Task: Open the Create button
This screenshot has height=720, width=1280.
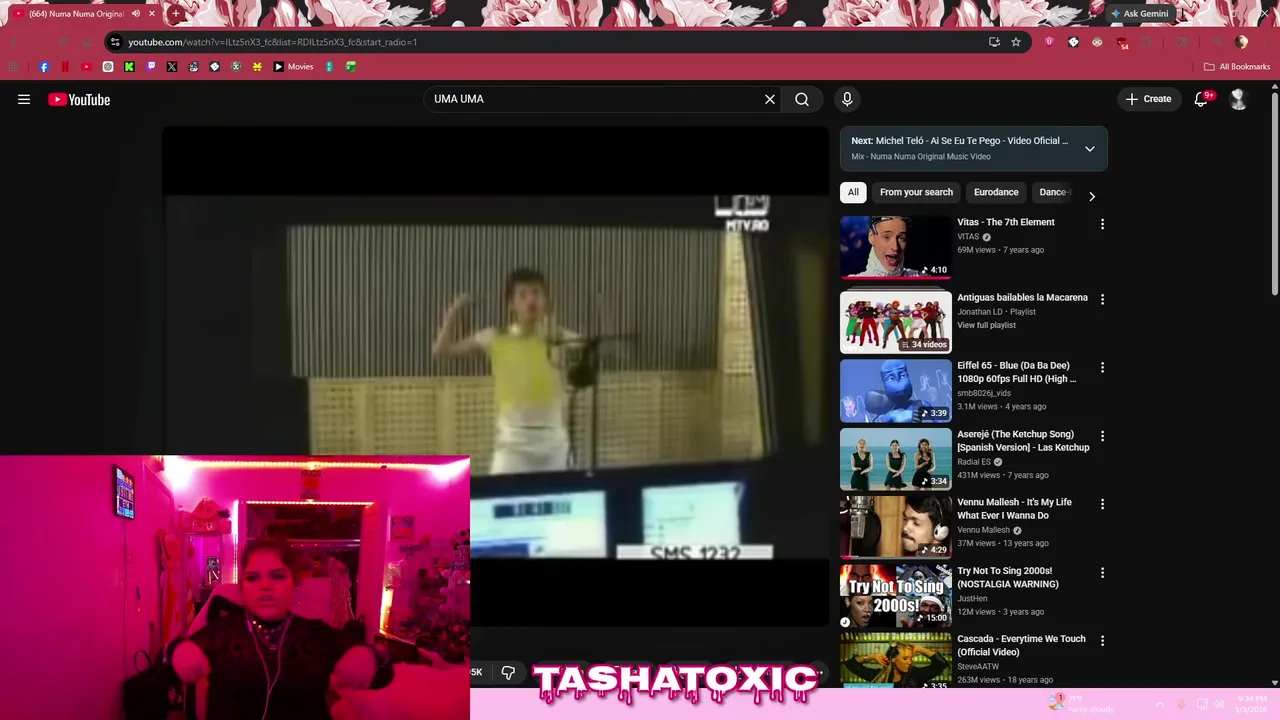Action: click(1148, 99)
